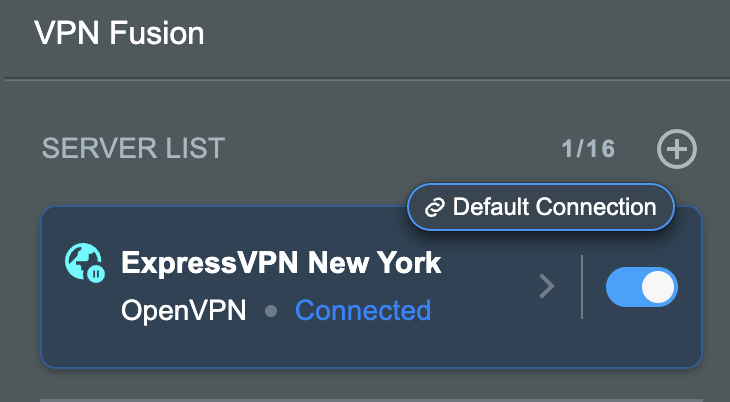Click the SERVER LIST section label
This screenshot has height=402, width=730.
point(133,148)
